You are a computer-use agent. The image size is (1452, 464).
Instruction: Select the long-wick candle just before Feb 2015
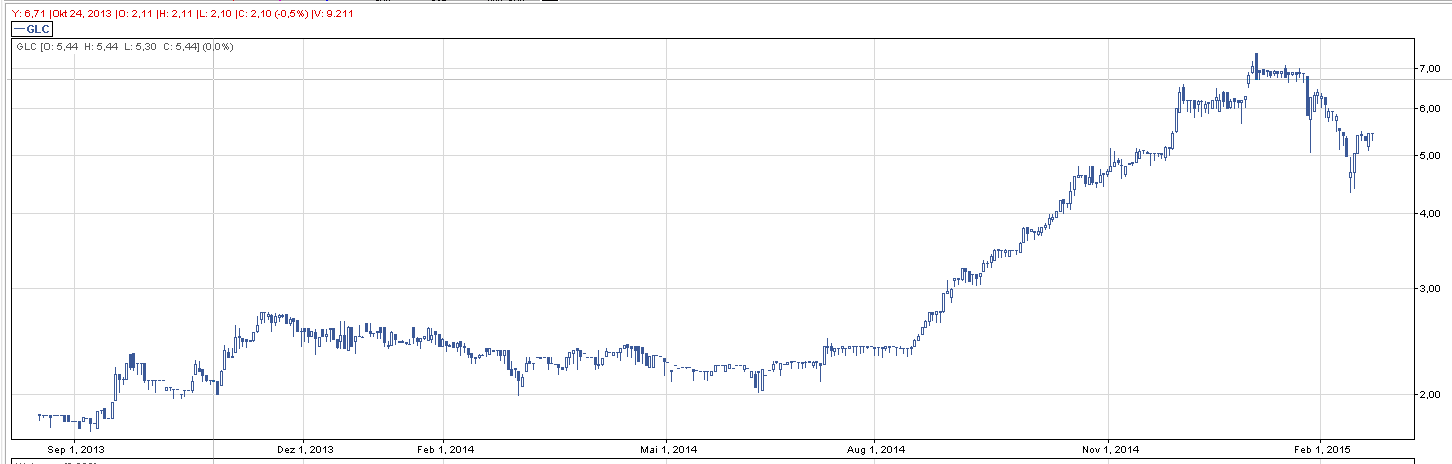click(x=1310, y=125)
